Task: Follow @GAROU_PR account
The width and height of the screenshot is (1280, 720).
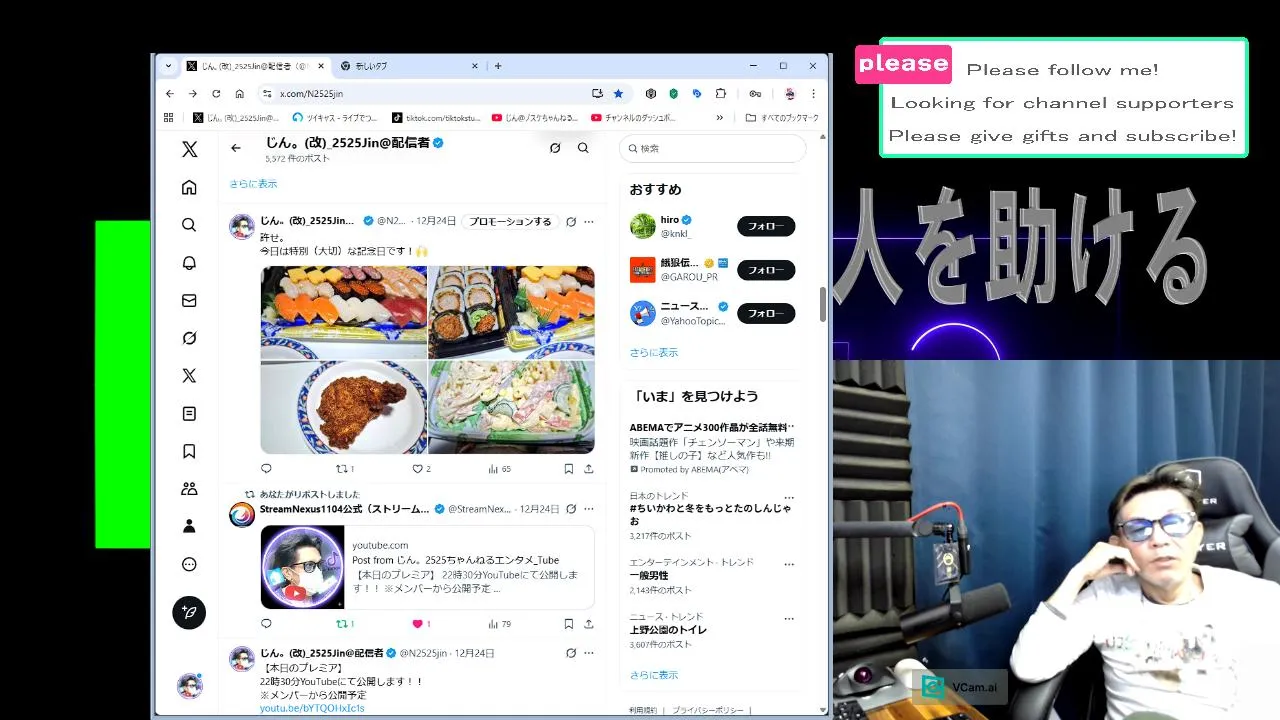Action: pyautogui.click(x=766, y=270)
